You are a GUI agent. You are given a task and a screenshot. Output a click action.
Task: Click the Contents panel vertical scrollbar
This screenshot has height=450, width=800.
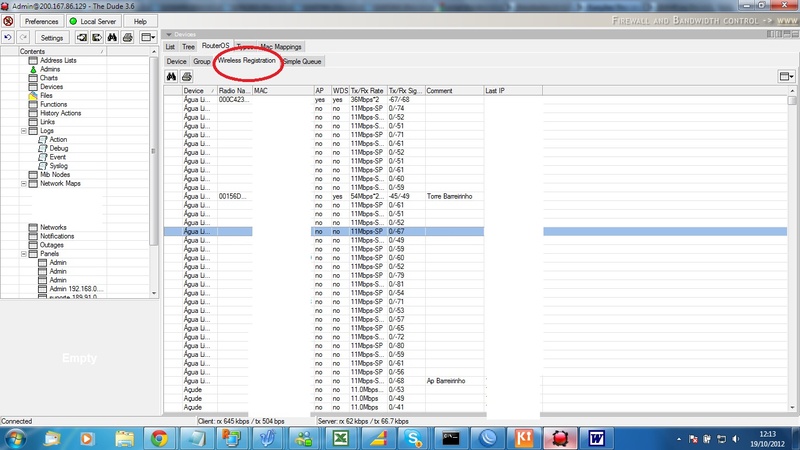coord(154,151)
